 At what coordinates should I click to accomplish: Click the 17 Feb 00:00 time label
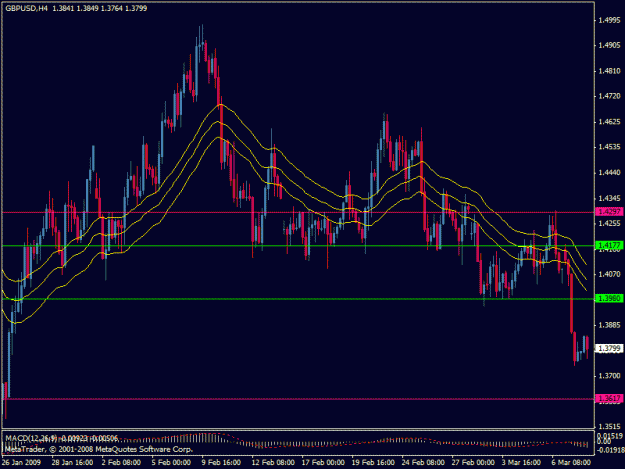pos(323,463)
